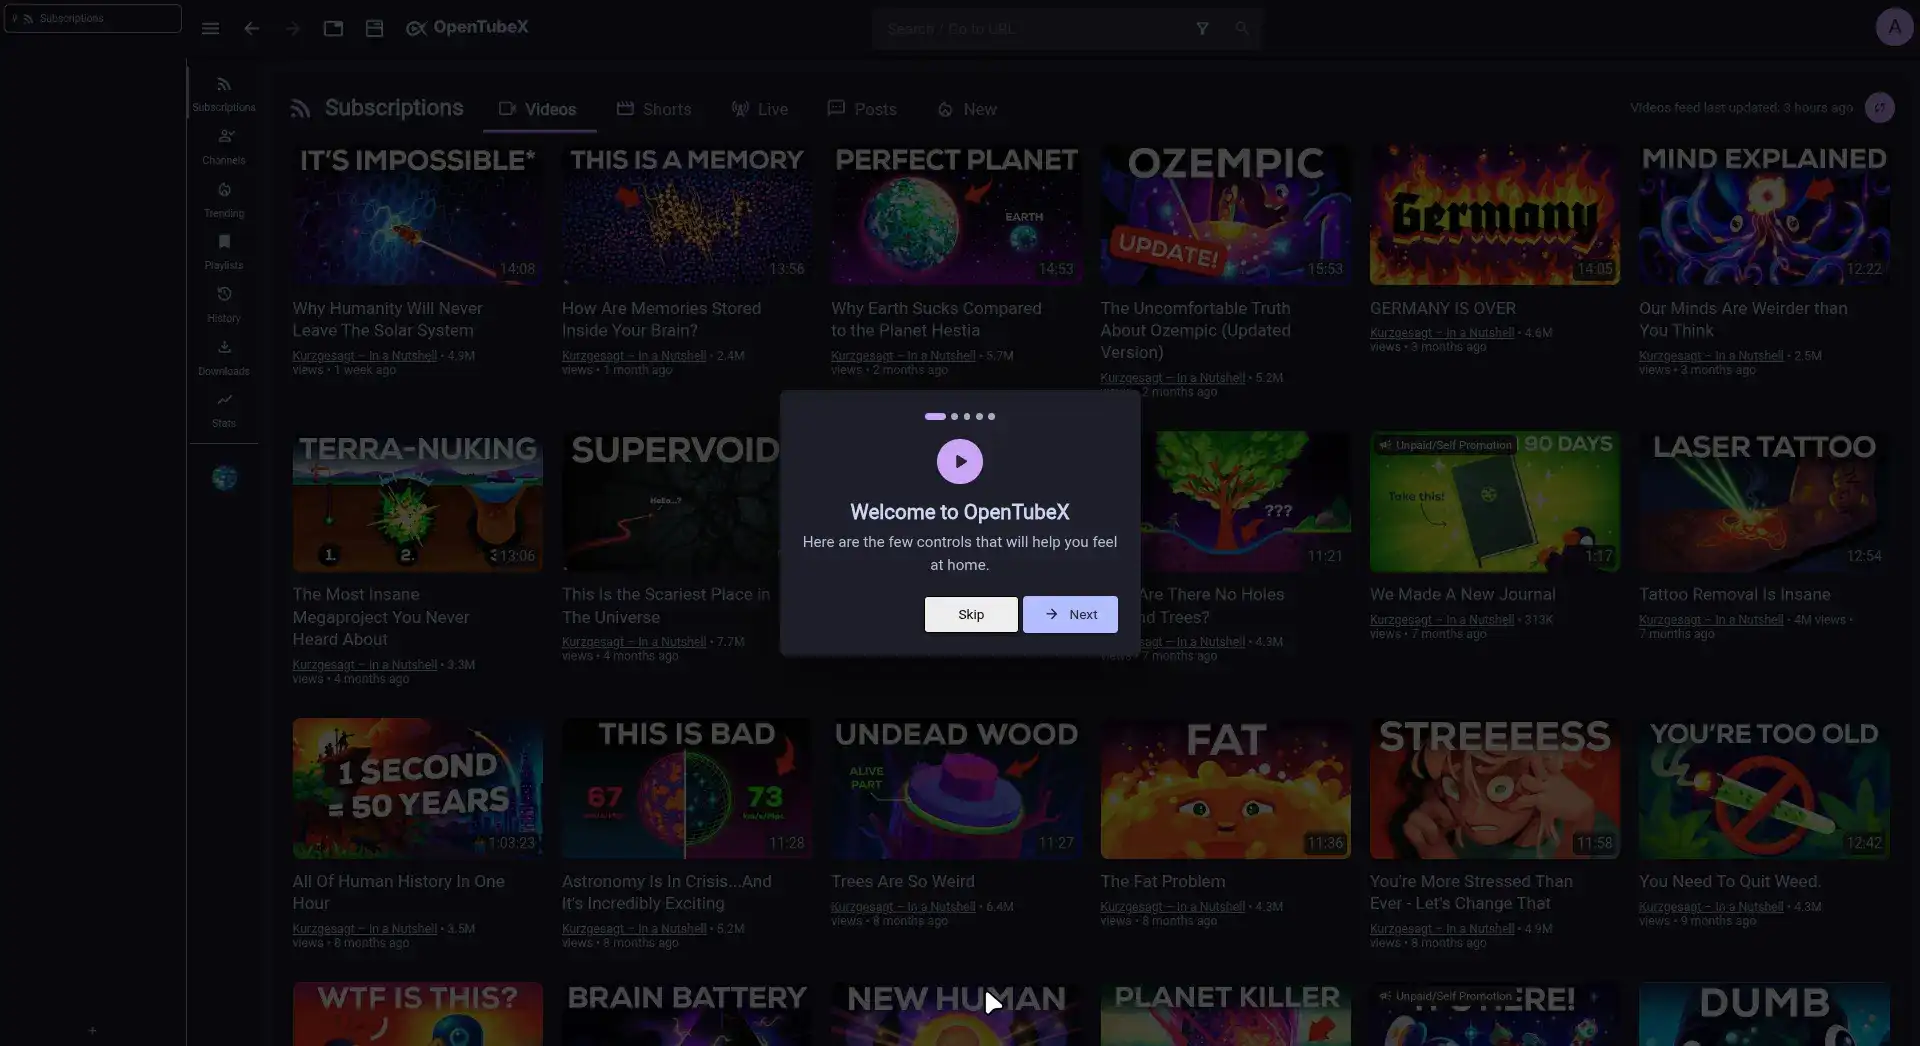Open the THIS IS A MEMORY thumbnail
Image resolution: width=1920 pixels, height=1046 pixels.
tap(687, 215)
